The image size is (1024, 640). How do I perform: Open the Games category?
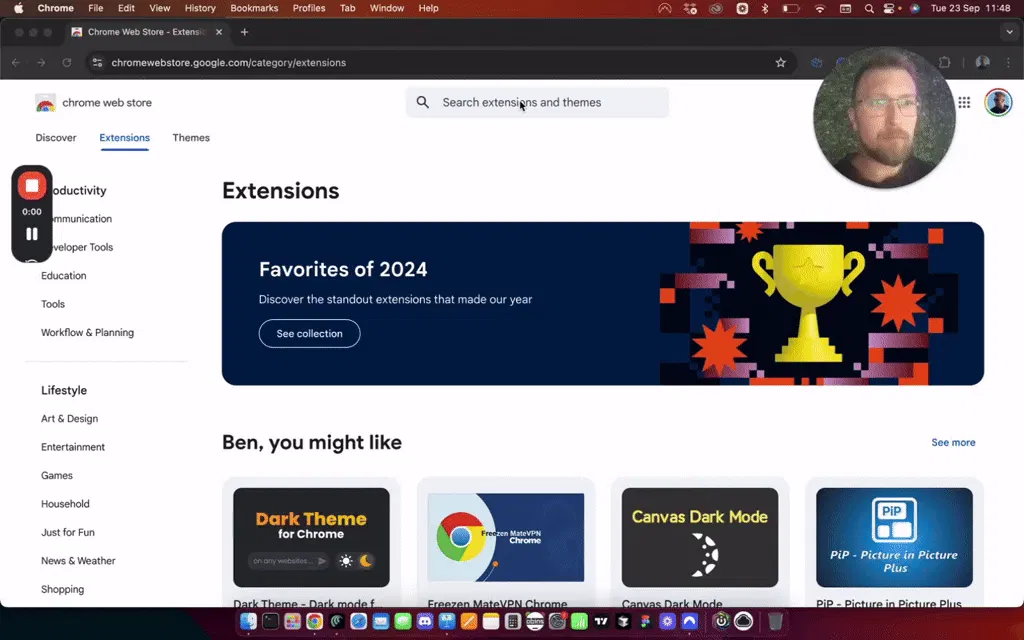57,475
